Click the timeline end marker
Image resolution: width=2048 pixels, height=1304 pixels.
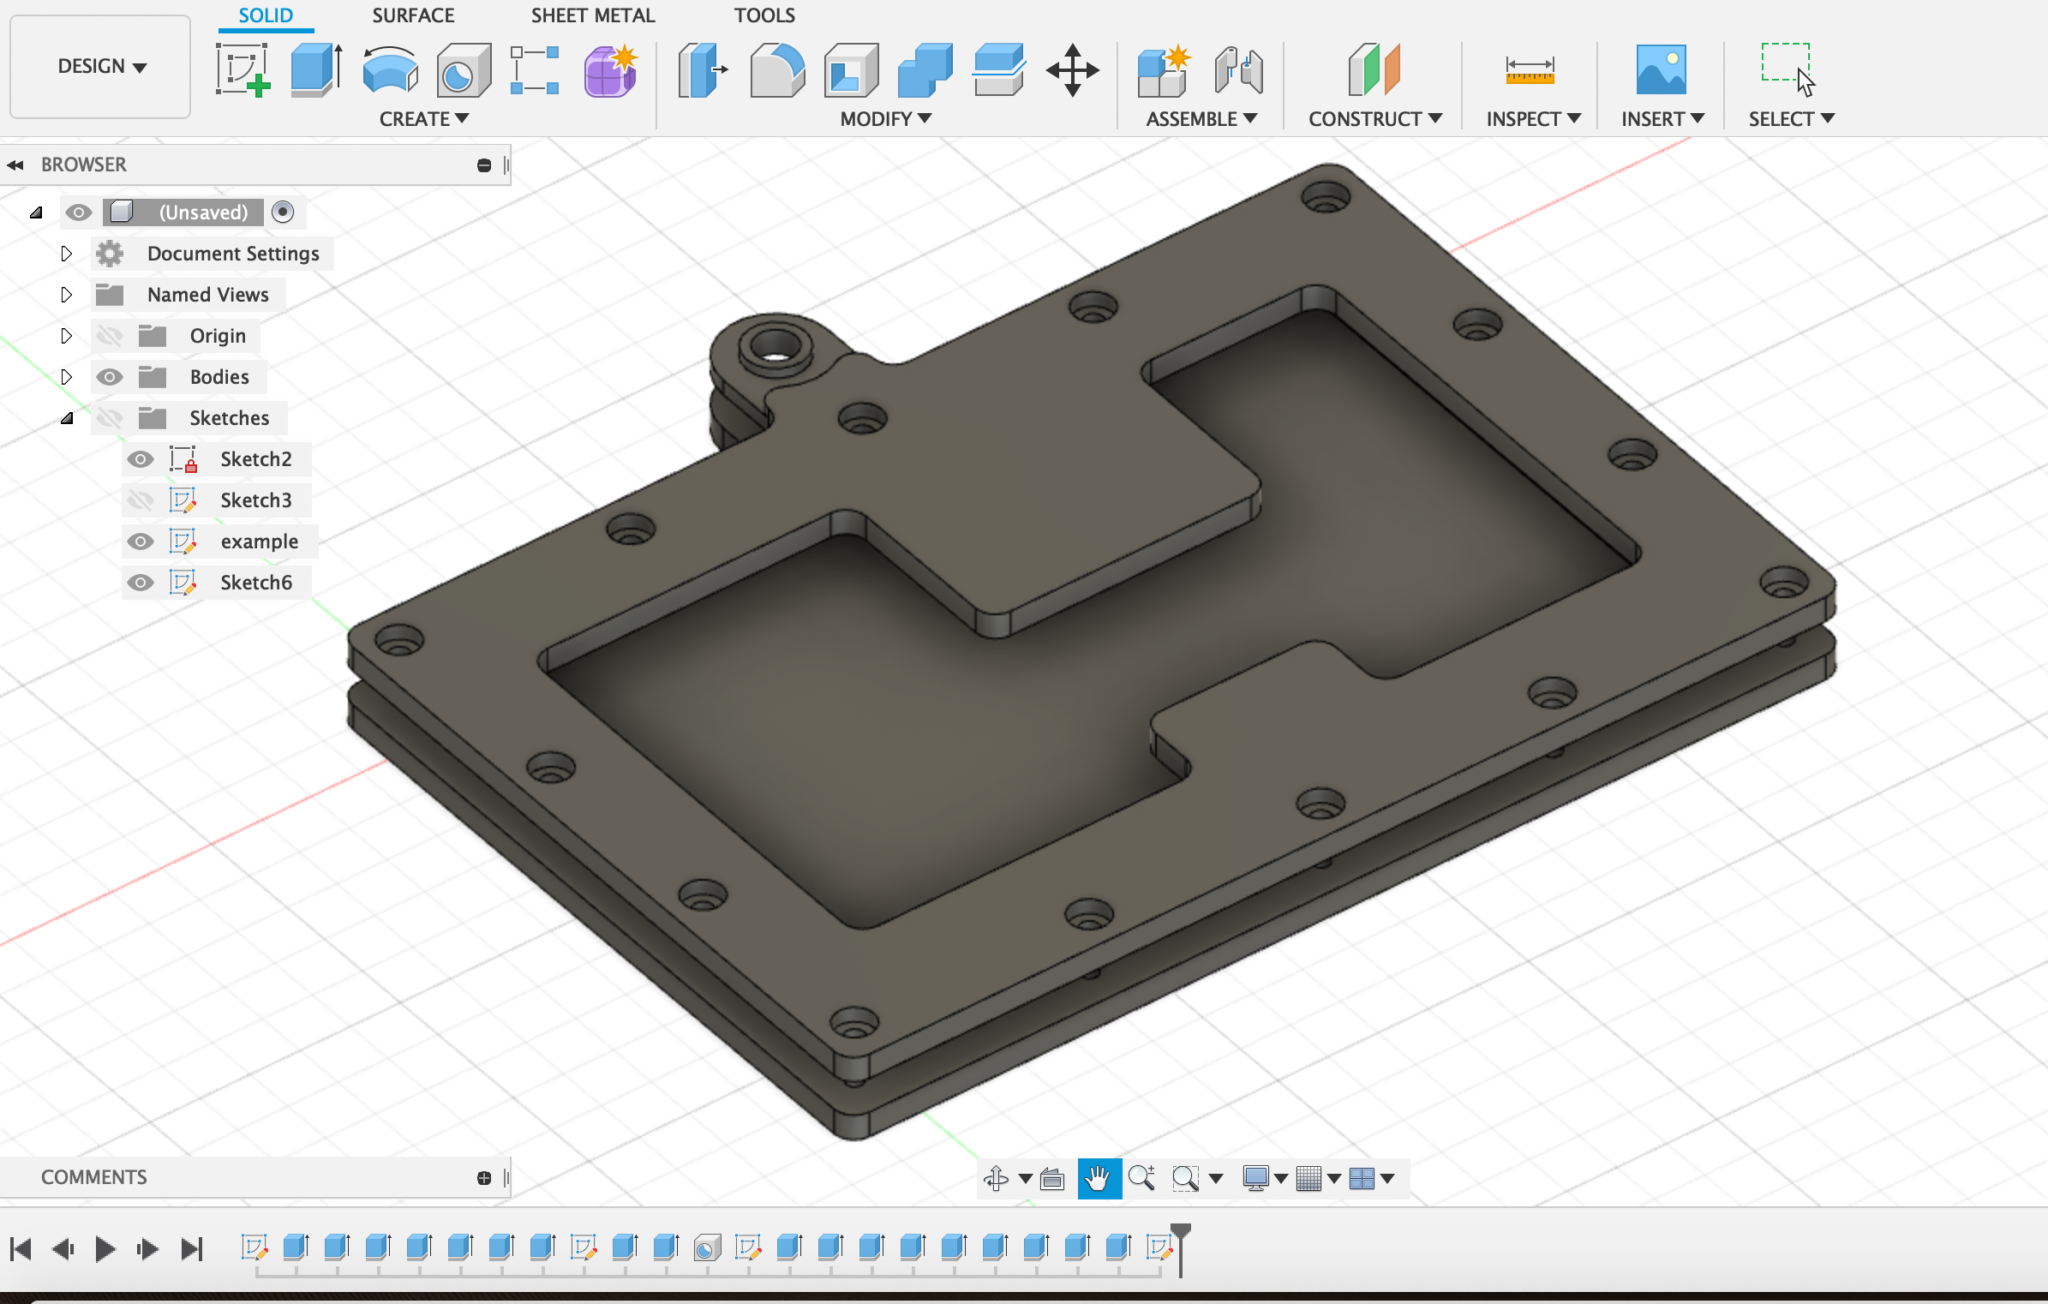1181,1249
